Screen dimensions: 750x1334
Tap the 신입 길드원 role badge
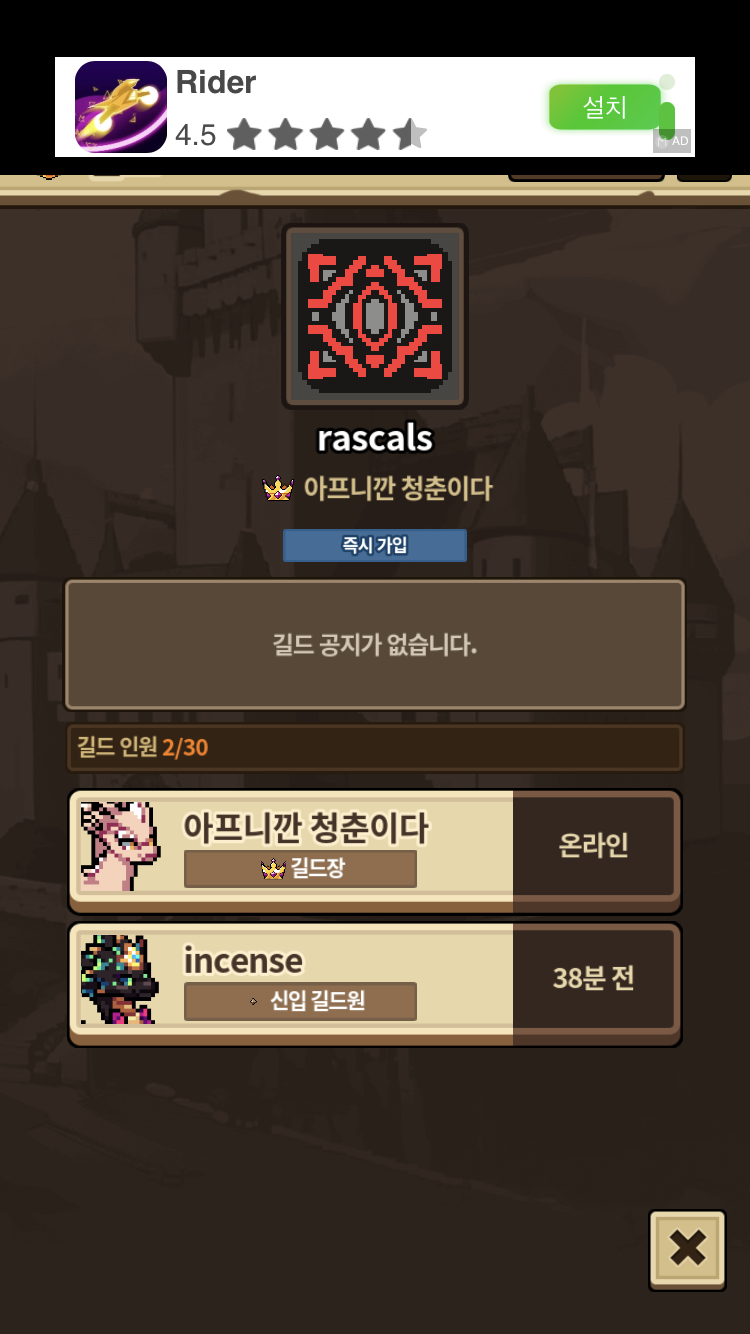click(300, 1001)
